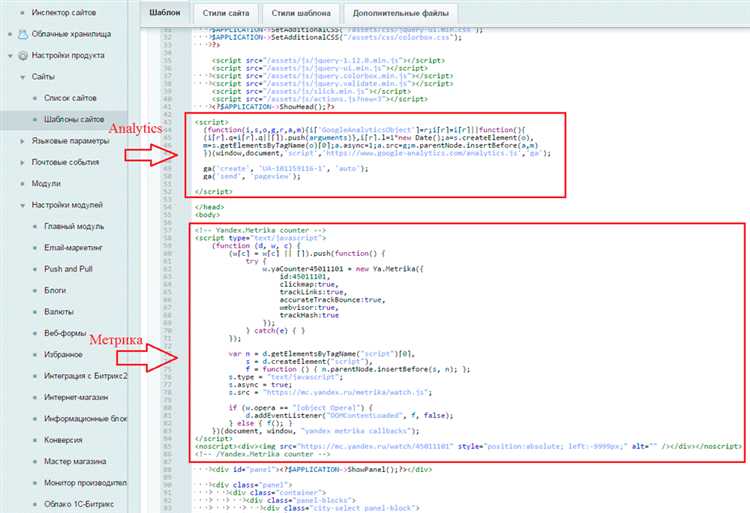Open Главный модуль settings

(x=74, y=226)
